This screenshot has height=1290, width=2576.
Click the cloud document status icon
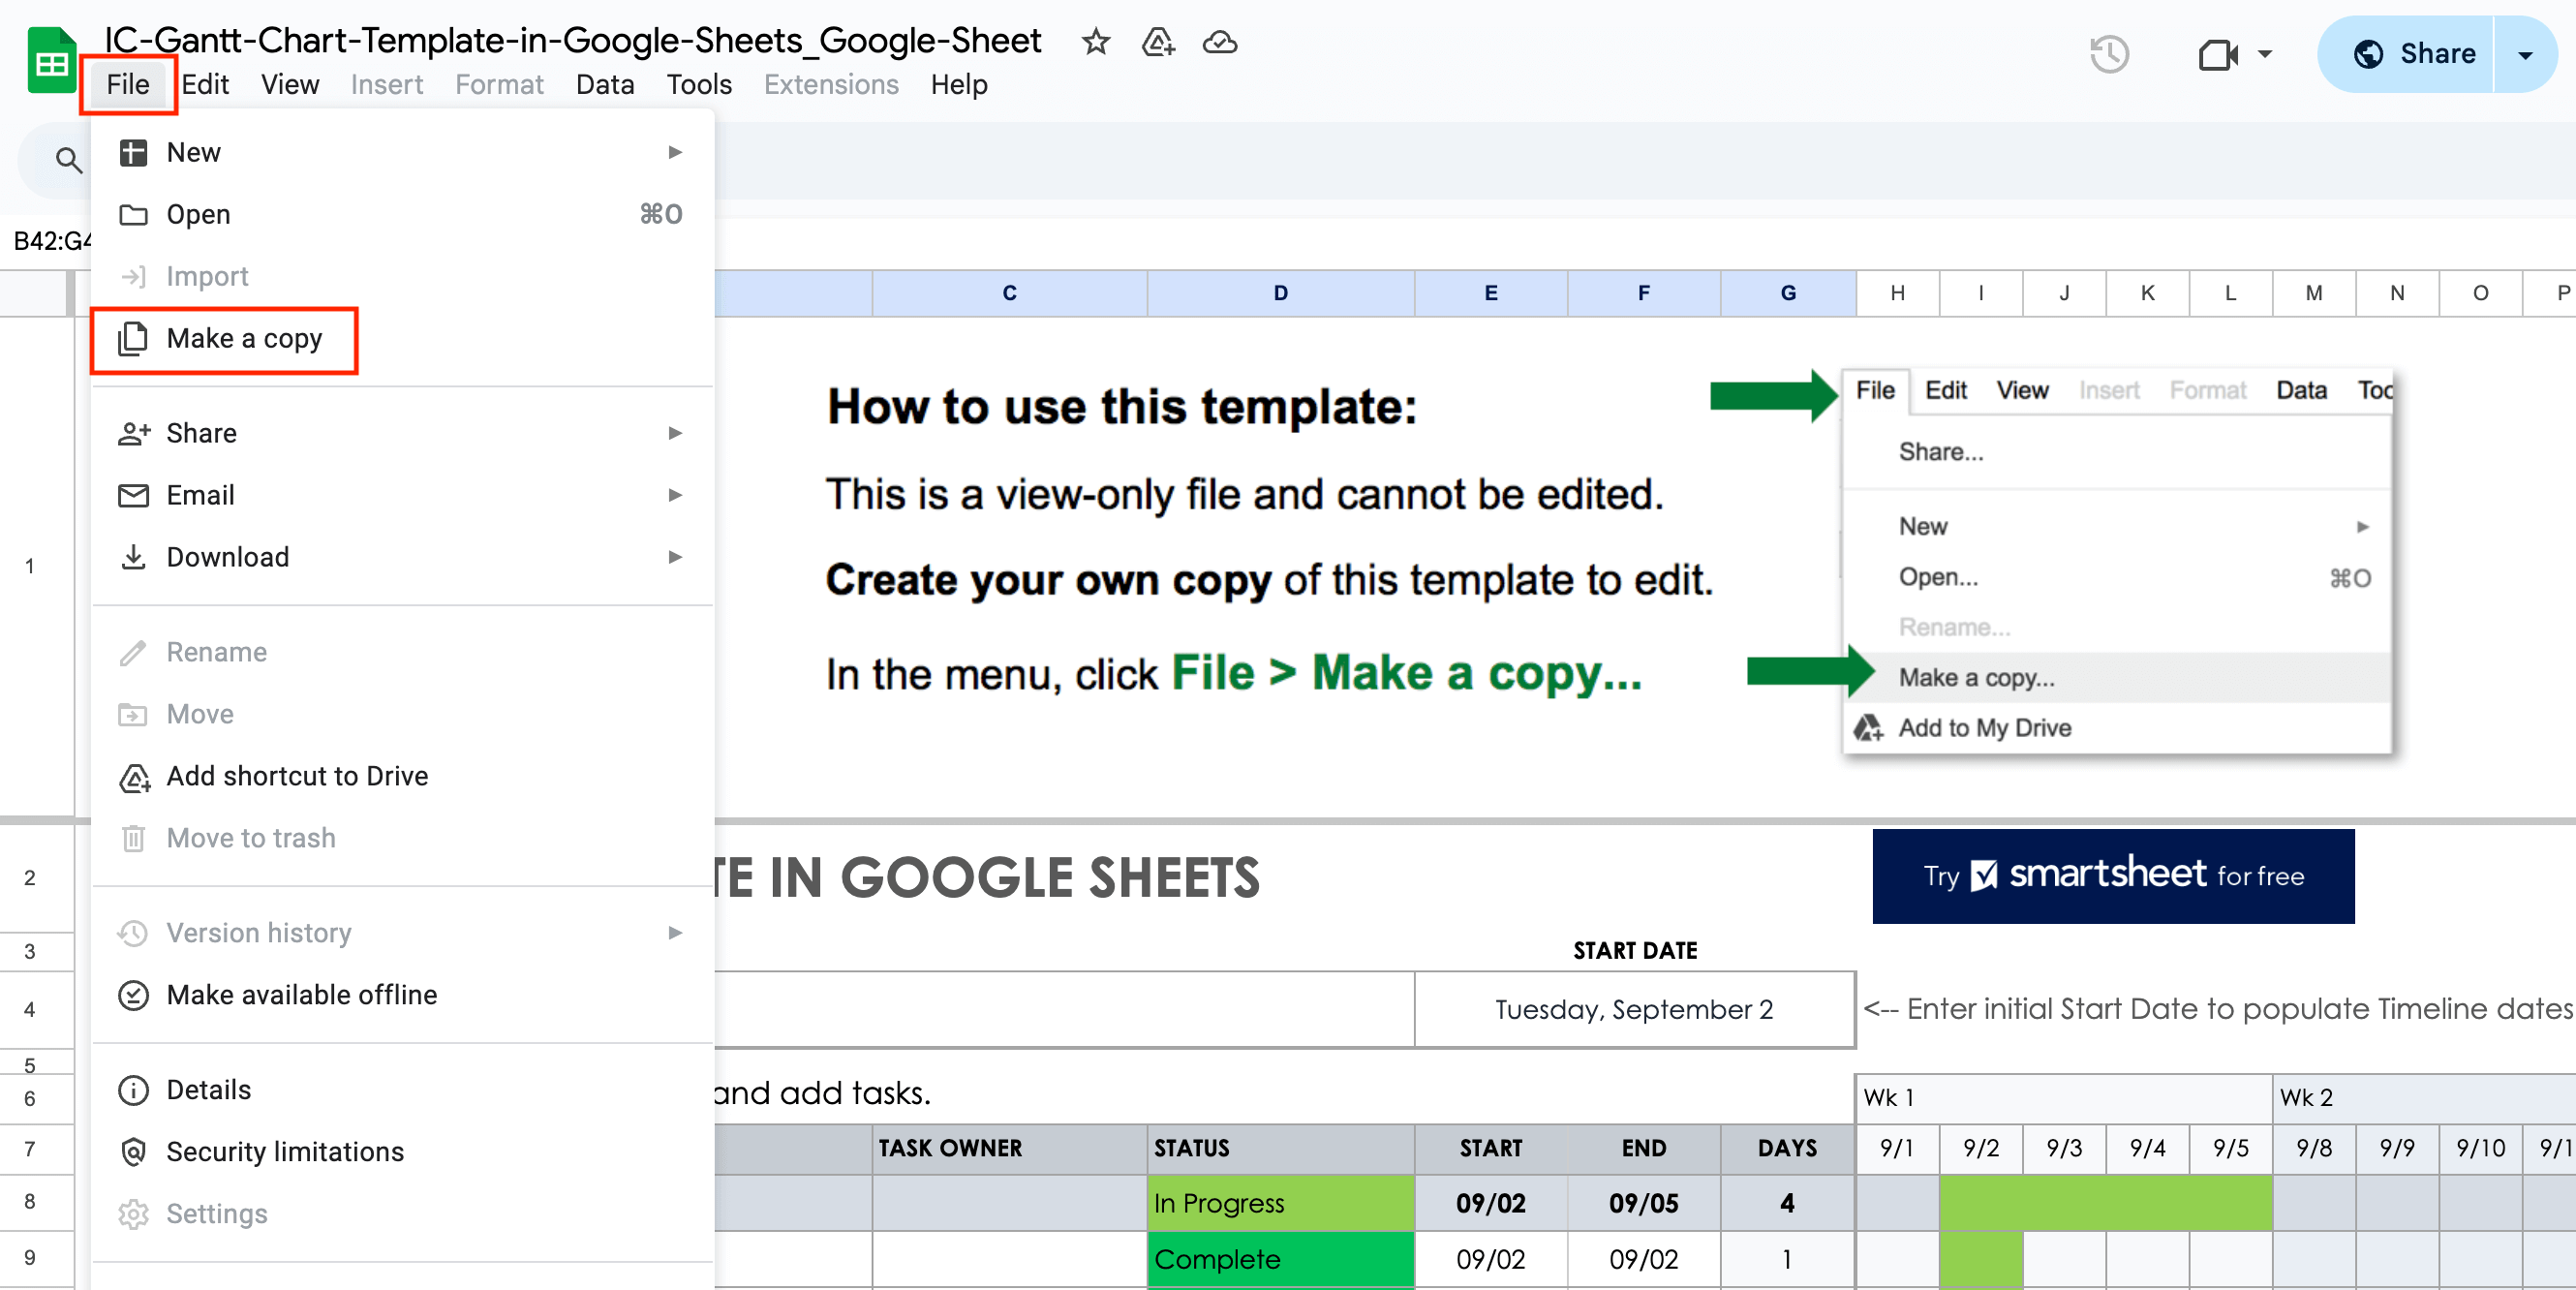click(x=1219, y=42)
